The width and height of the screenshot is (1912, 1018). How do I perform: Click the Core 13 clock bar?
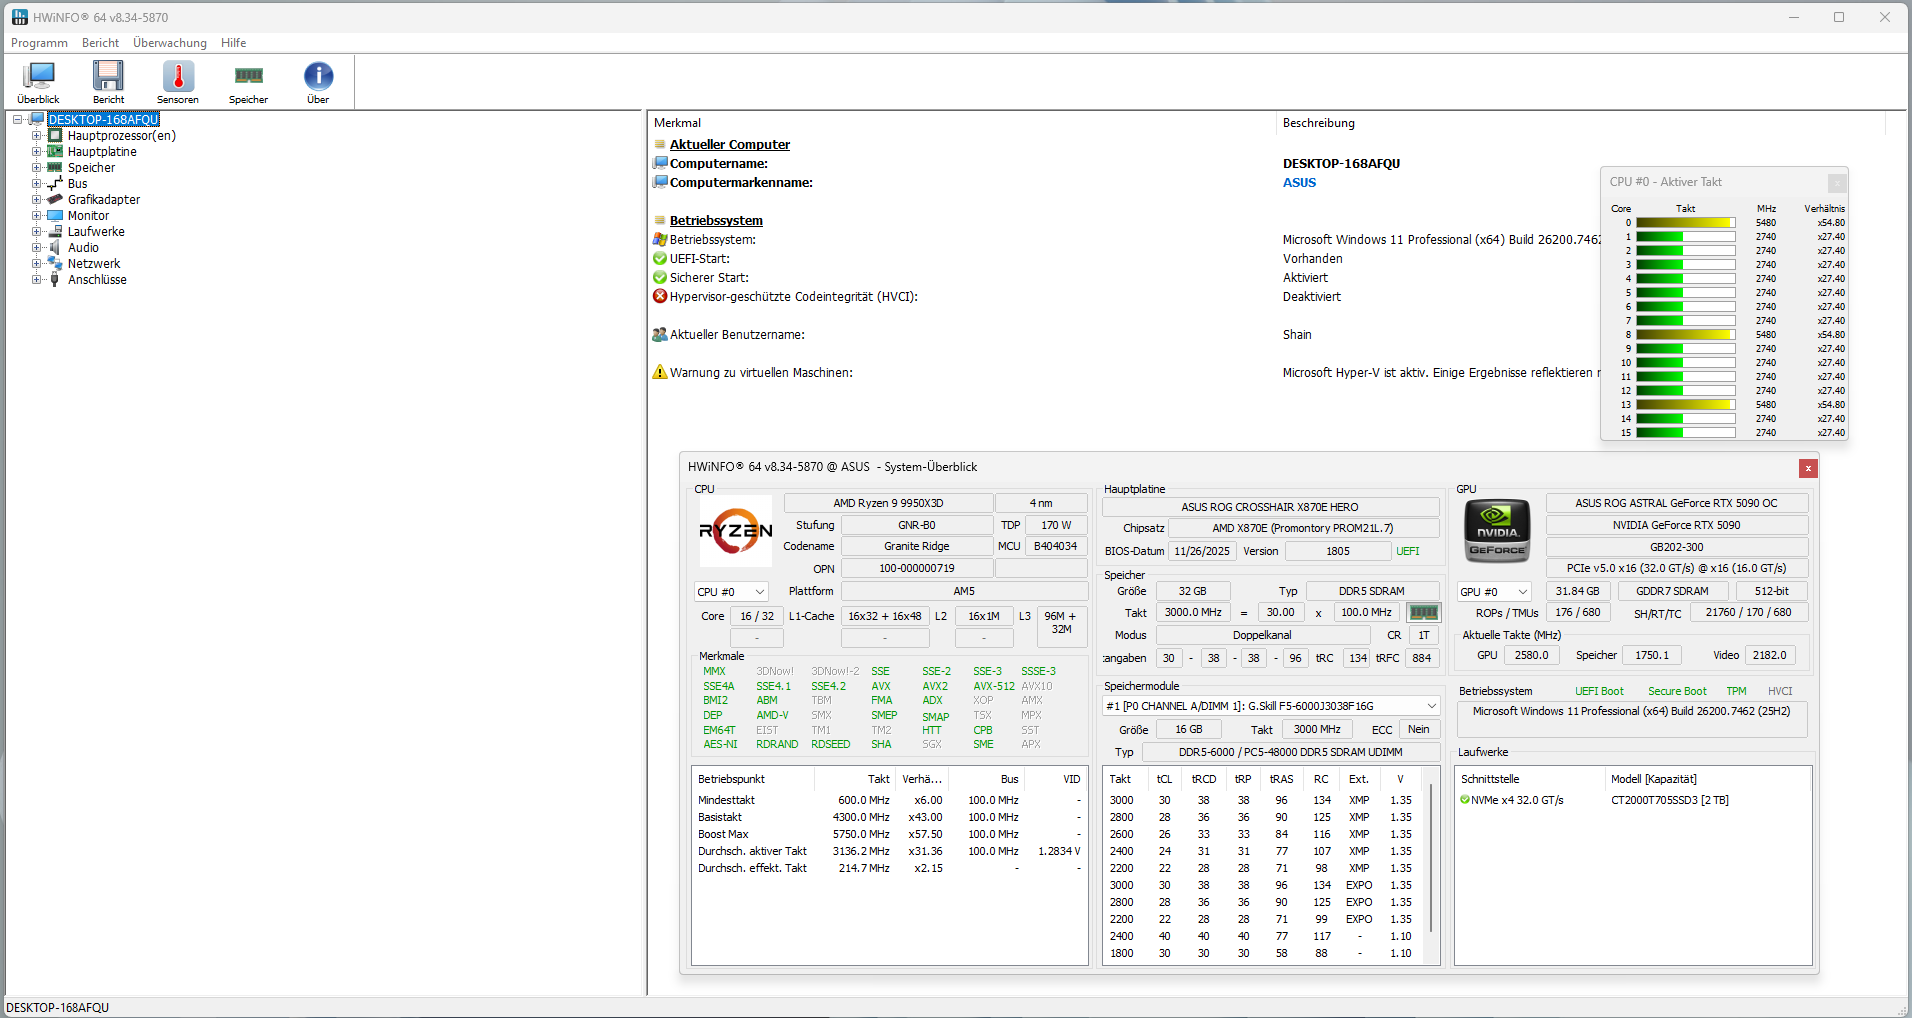(x=1685, y=405)
